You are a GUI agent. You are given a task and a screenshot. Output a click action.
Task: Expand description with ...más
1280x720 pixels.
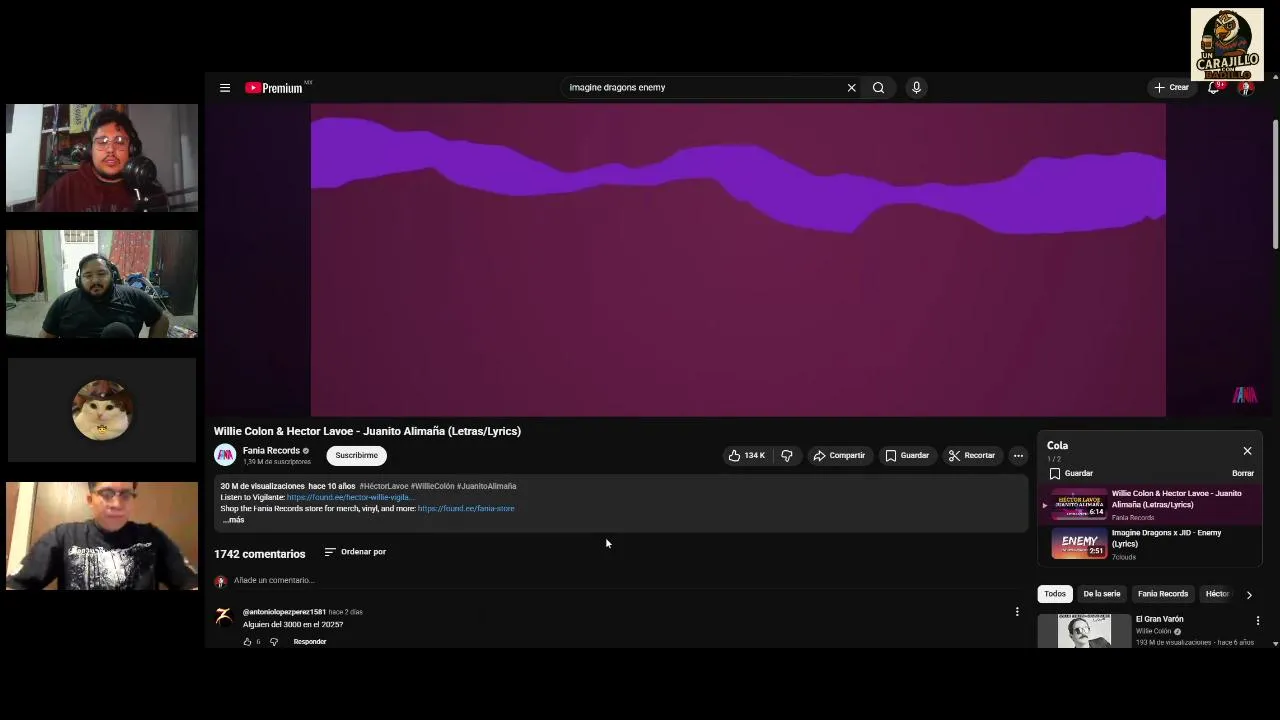point(233,520)
